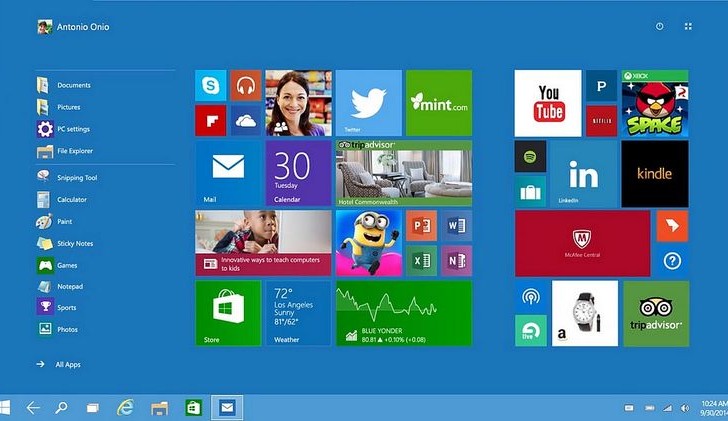Screen dimensions: 728x421
Task: Open Pictures from the left list
Action: [59, 107]
